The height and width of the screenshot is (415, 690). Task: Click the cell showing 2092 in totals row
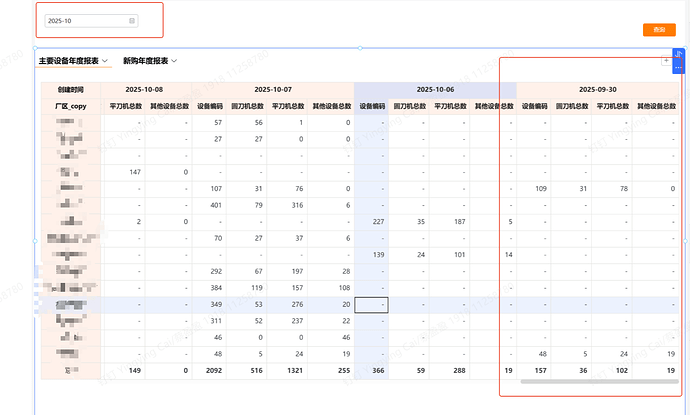coord(210,371)
